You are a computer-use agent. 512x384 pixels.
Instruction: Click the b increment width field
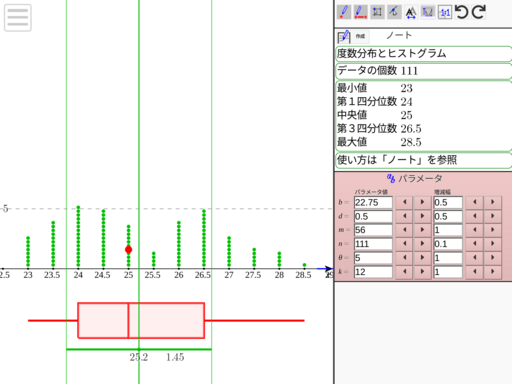(448, 202)
